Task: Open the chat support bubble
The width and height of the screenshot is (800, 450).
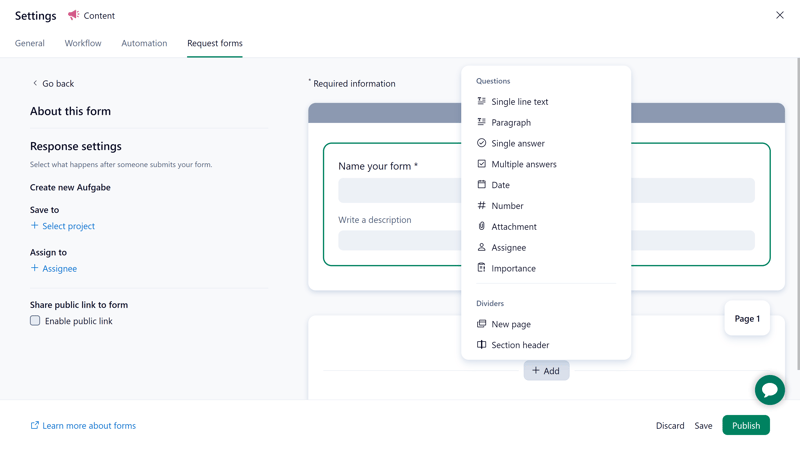Action: tap(769, 390)
